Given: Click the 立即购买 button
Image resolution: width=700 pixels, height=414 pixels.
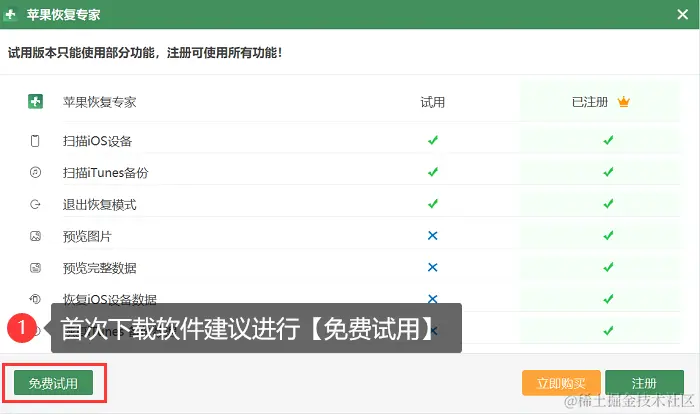Looking at the screenshot, I should (x=561, y=383).
